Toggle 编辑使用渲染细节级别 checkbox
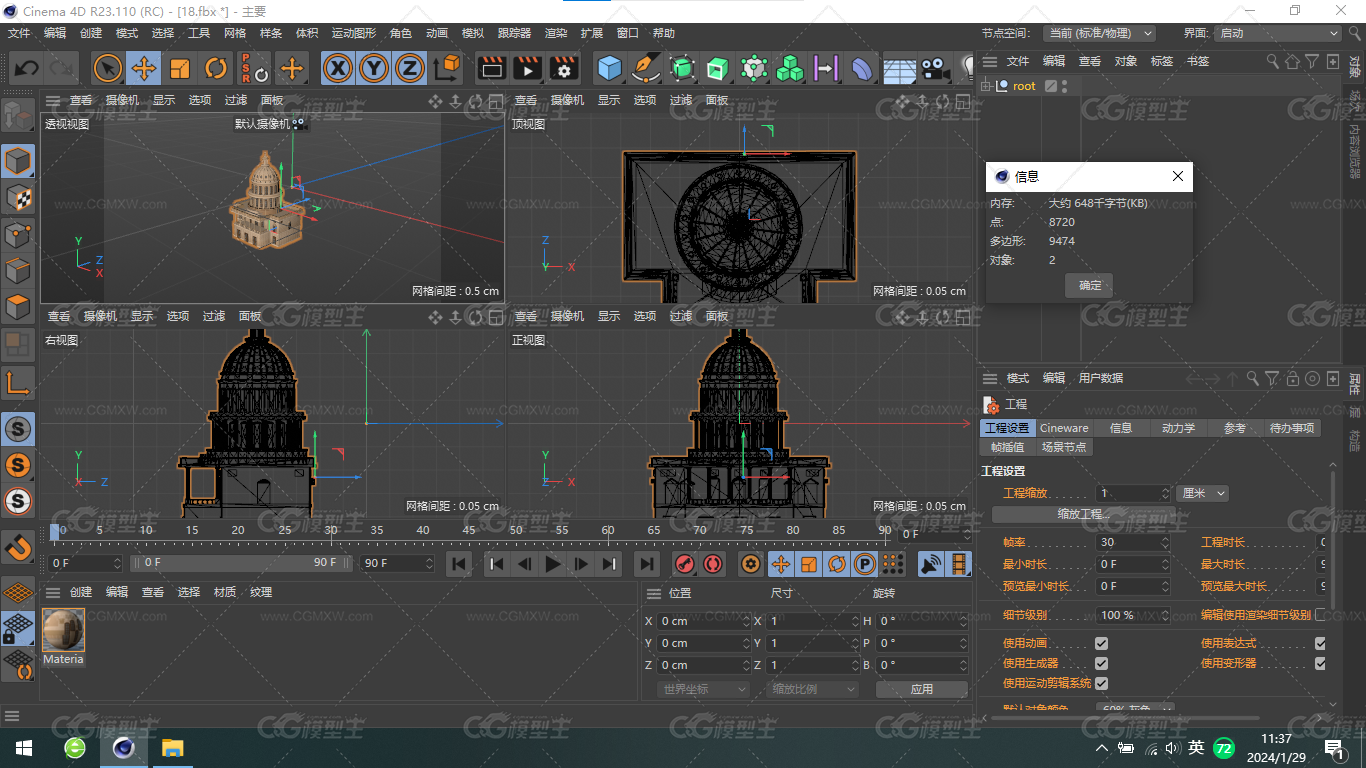Screen dimensions: 1366x768 coord(1320,615)
